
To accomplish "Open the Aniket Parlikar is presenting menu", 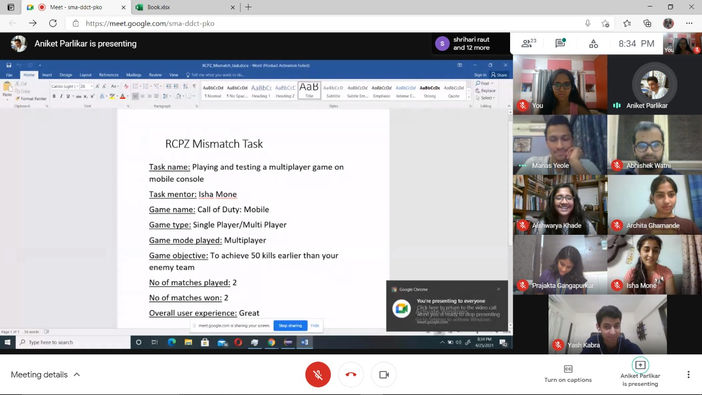I will pos(640,373).
